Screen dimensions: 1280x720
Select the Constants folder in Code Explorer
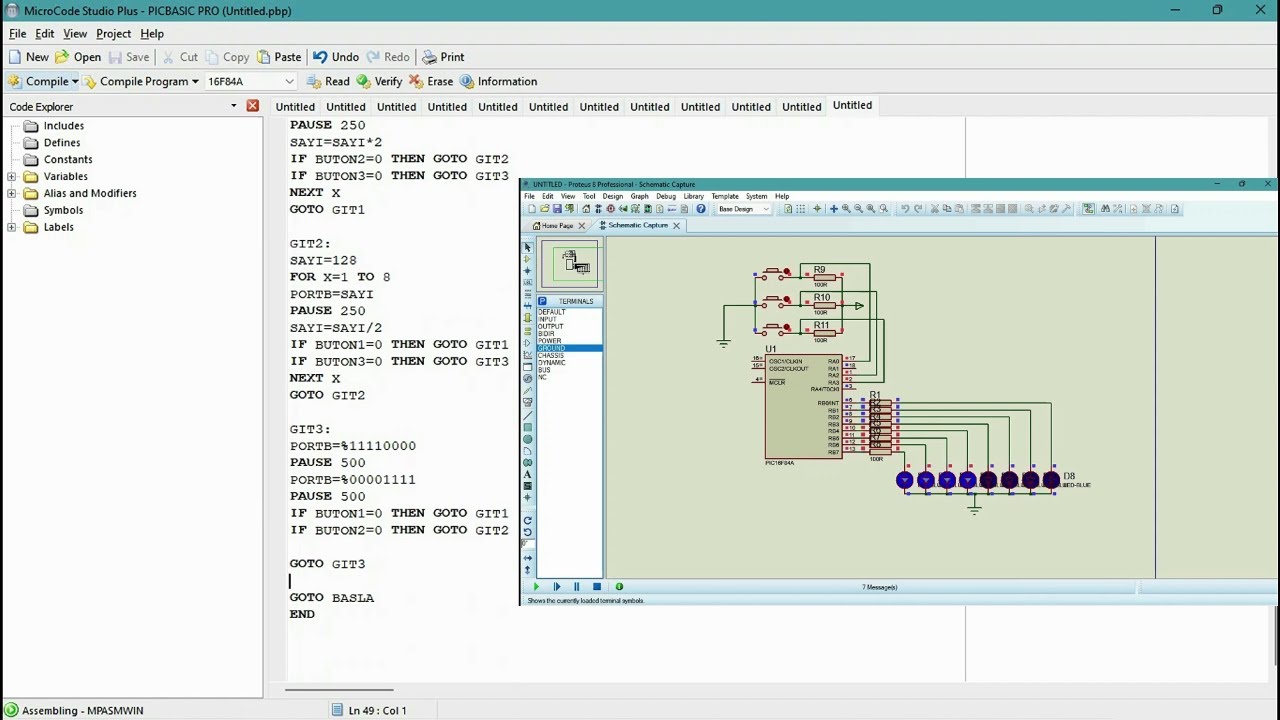(x=58, y=160)
